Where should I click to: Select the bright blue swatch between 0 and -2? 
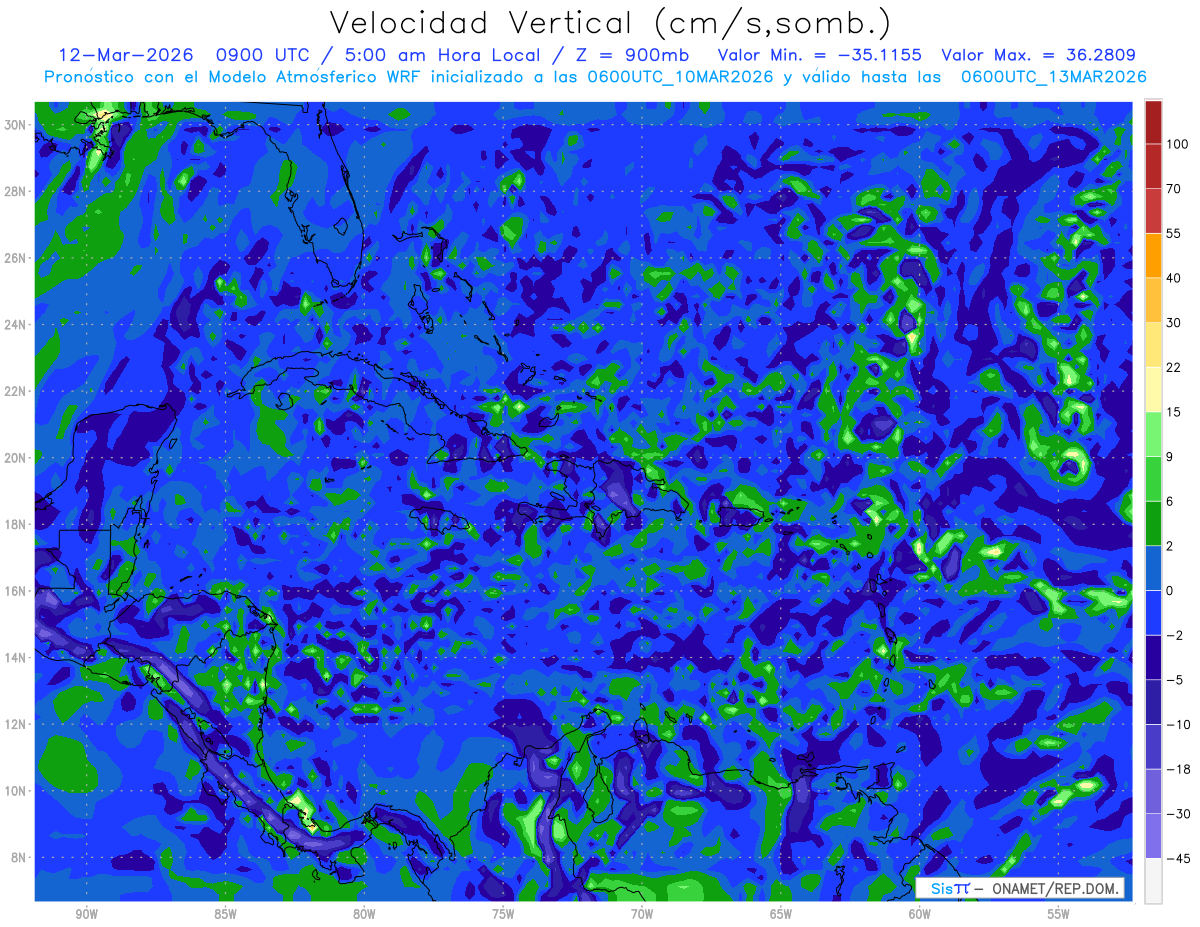[1153, 612]
